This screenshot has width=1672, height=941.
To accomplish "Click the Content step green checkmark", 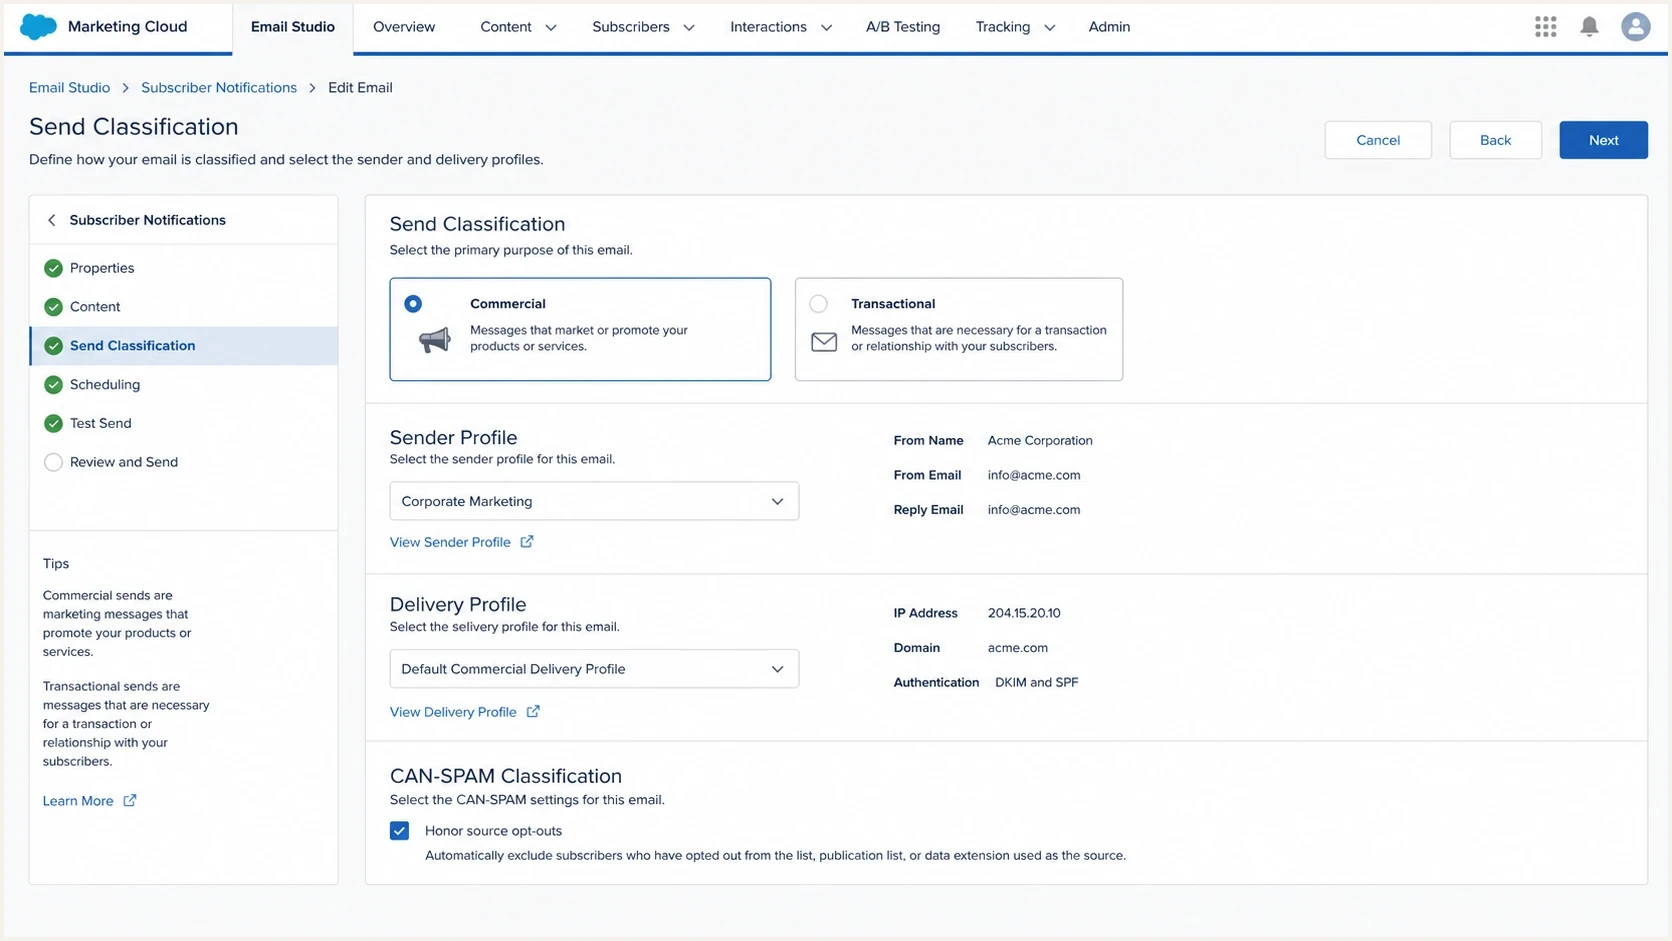I will point(54,307).
